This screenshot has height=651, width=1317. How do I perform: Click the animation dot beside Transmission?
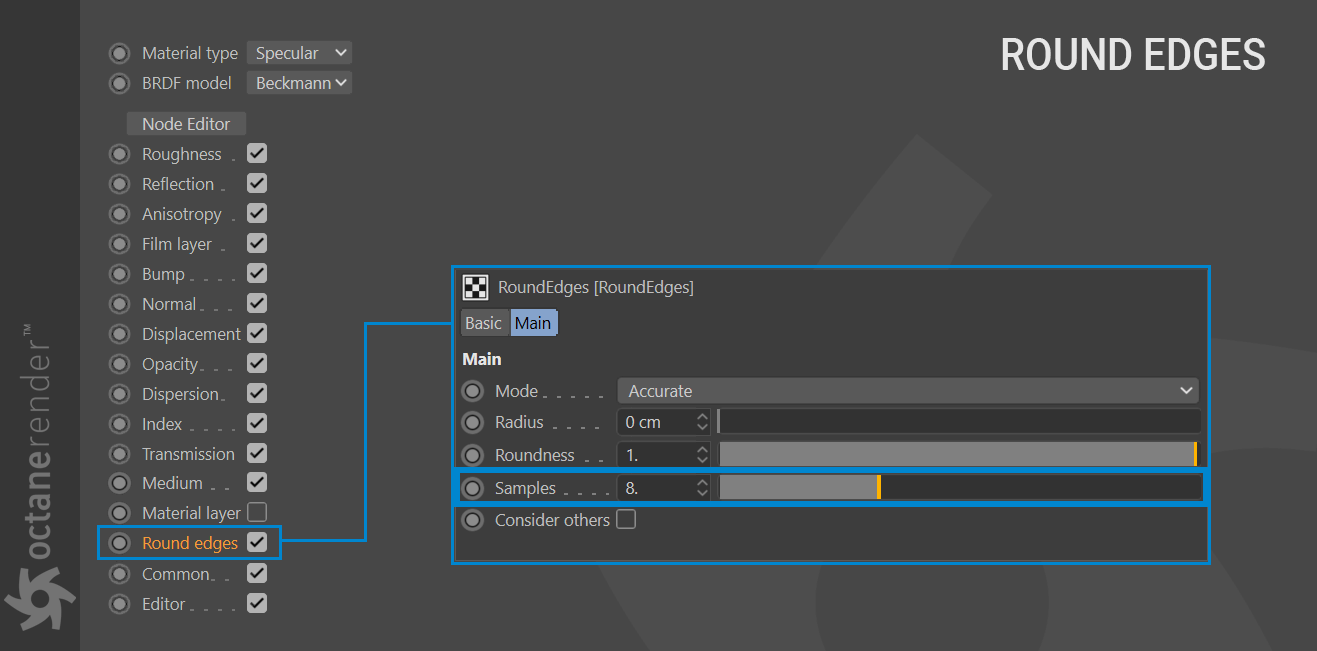120,454
